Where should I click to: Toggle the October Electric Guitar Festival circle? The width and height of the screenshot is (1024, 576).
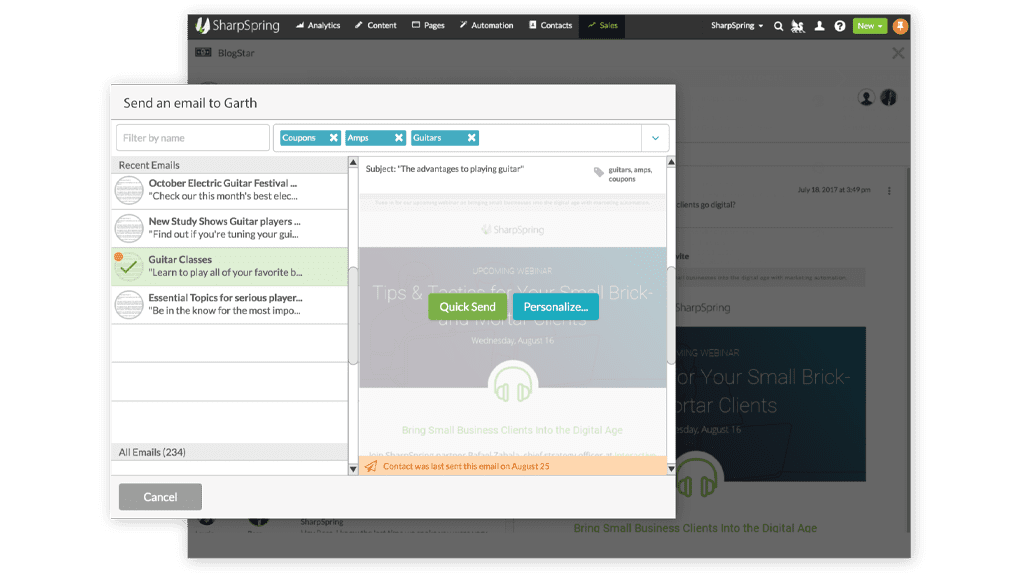coord(129,191)
